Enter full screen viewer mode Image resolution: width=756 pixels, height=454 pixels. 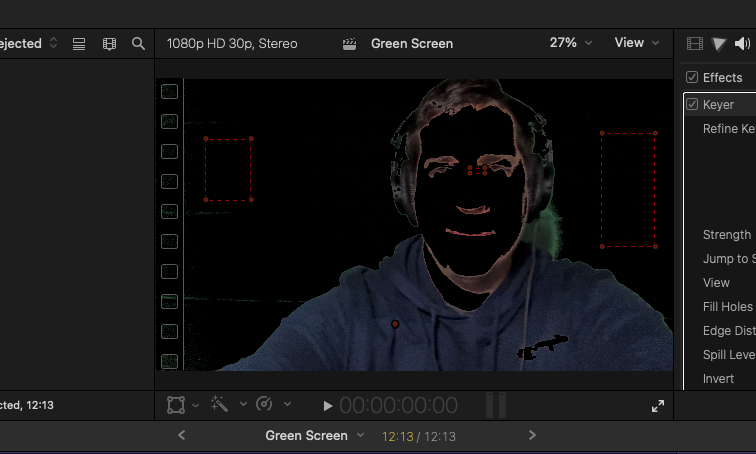click(658, 405)
